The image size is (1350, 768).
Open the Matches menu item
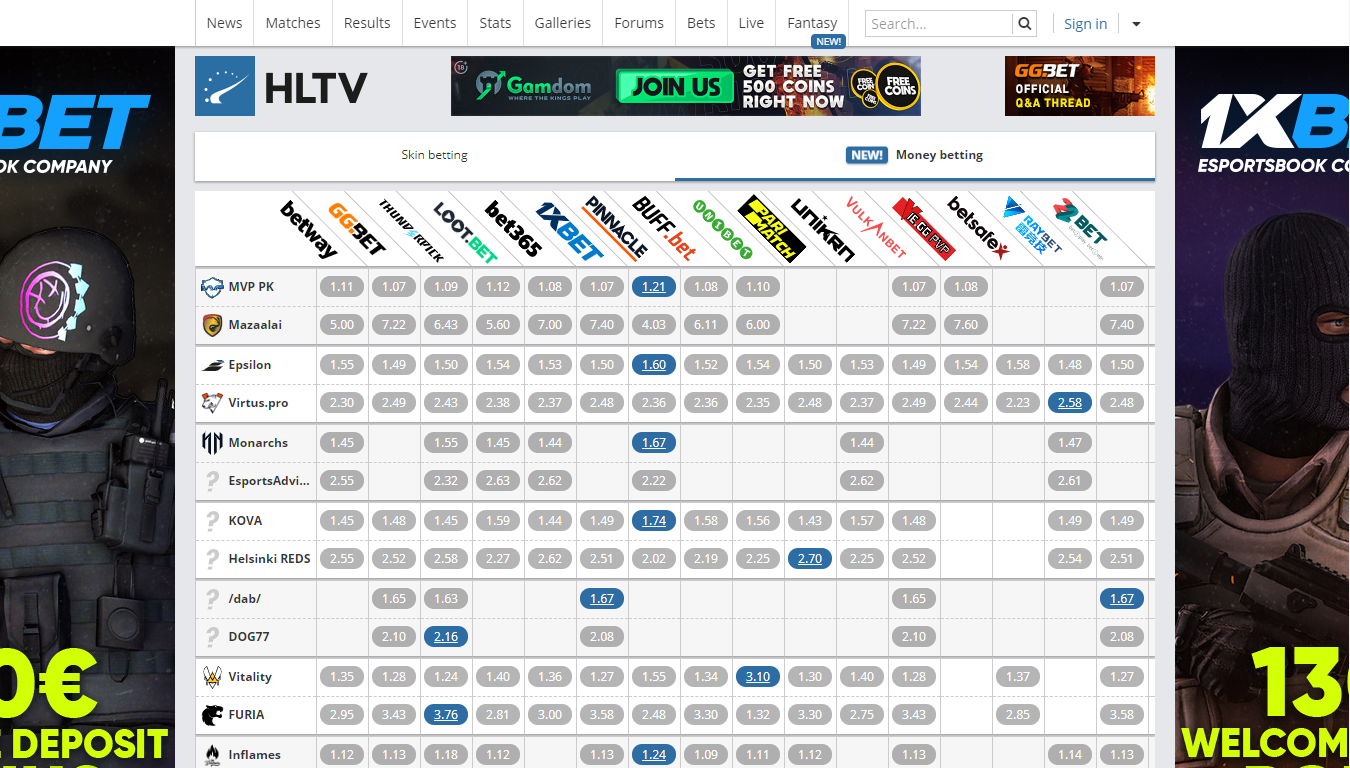(x=293, y=23)
